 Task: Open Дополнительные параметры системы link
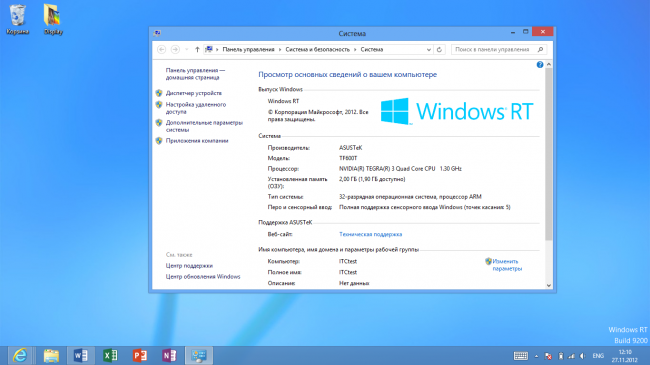pos(204,126)
